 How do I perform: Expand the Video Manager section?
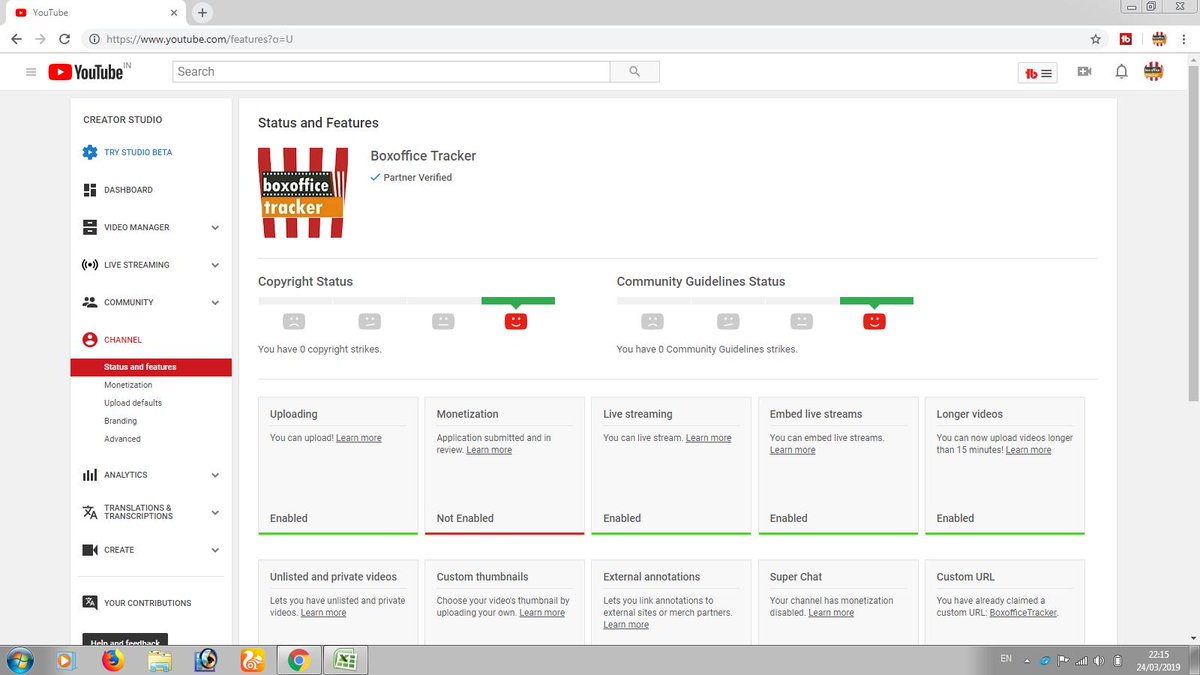coord(215,228)
